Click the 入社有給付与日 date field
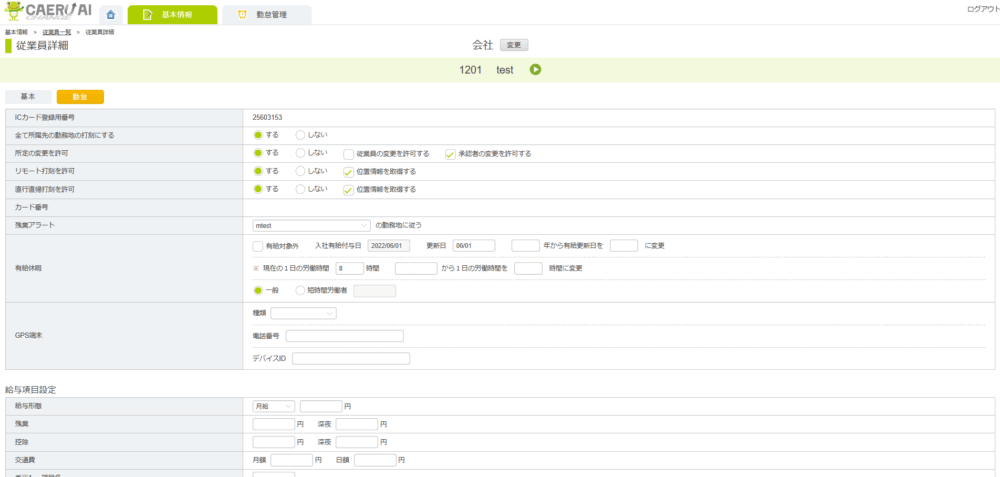This screenshot has width=1000, height=477. point(389,246)
